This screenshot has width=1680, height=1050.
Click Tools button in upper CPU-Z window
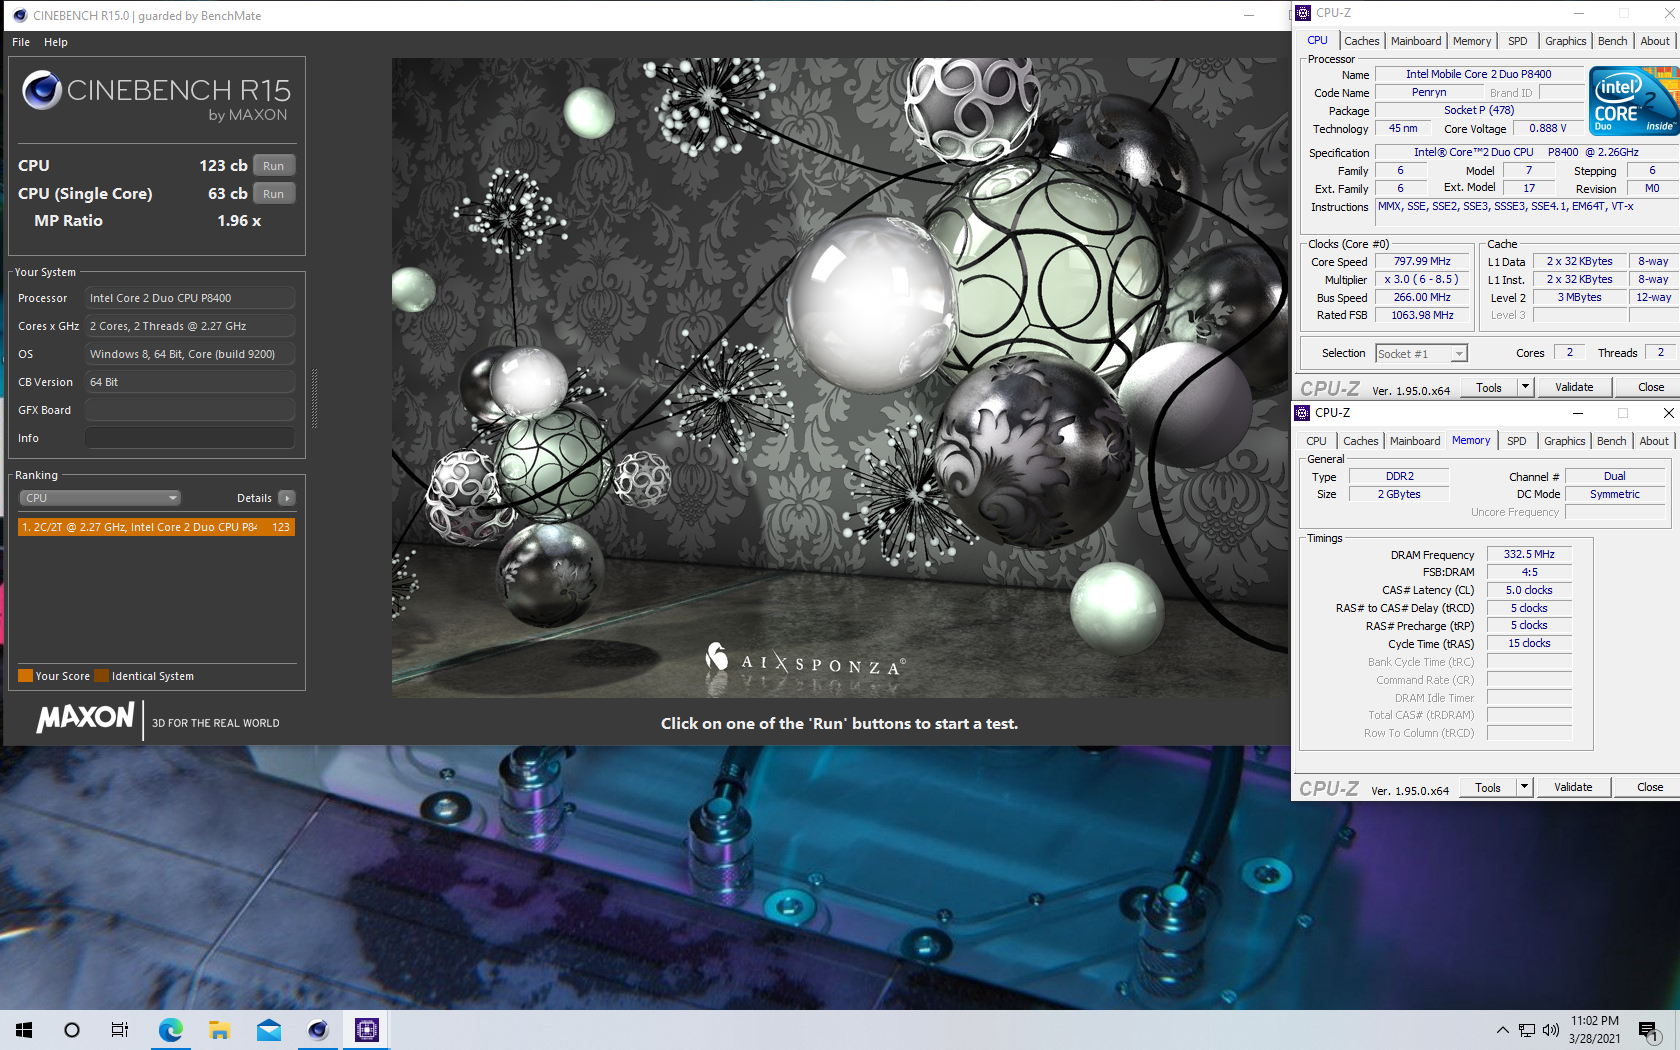coord(1489,388)
